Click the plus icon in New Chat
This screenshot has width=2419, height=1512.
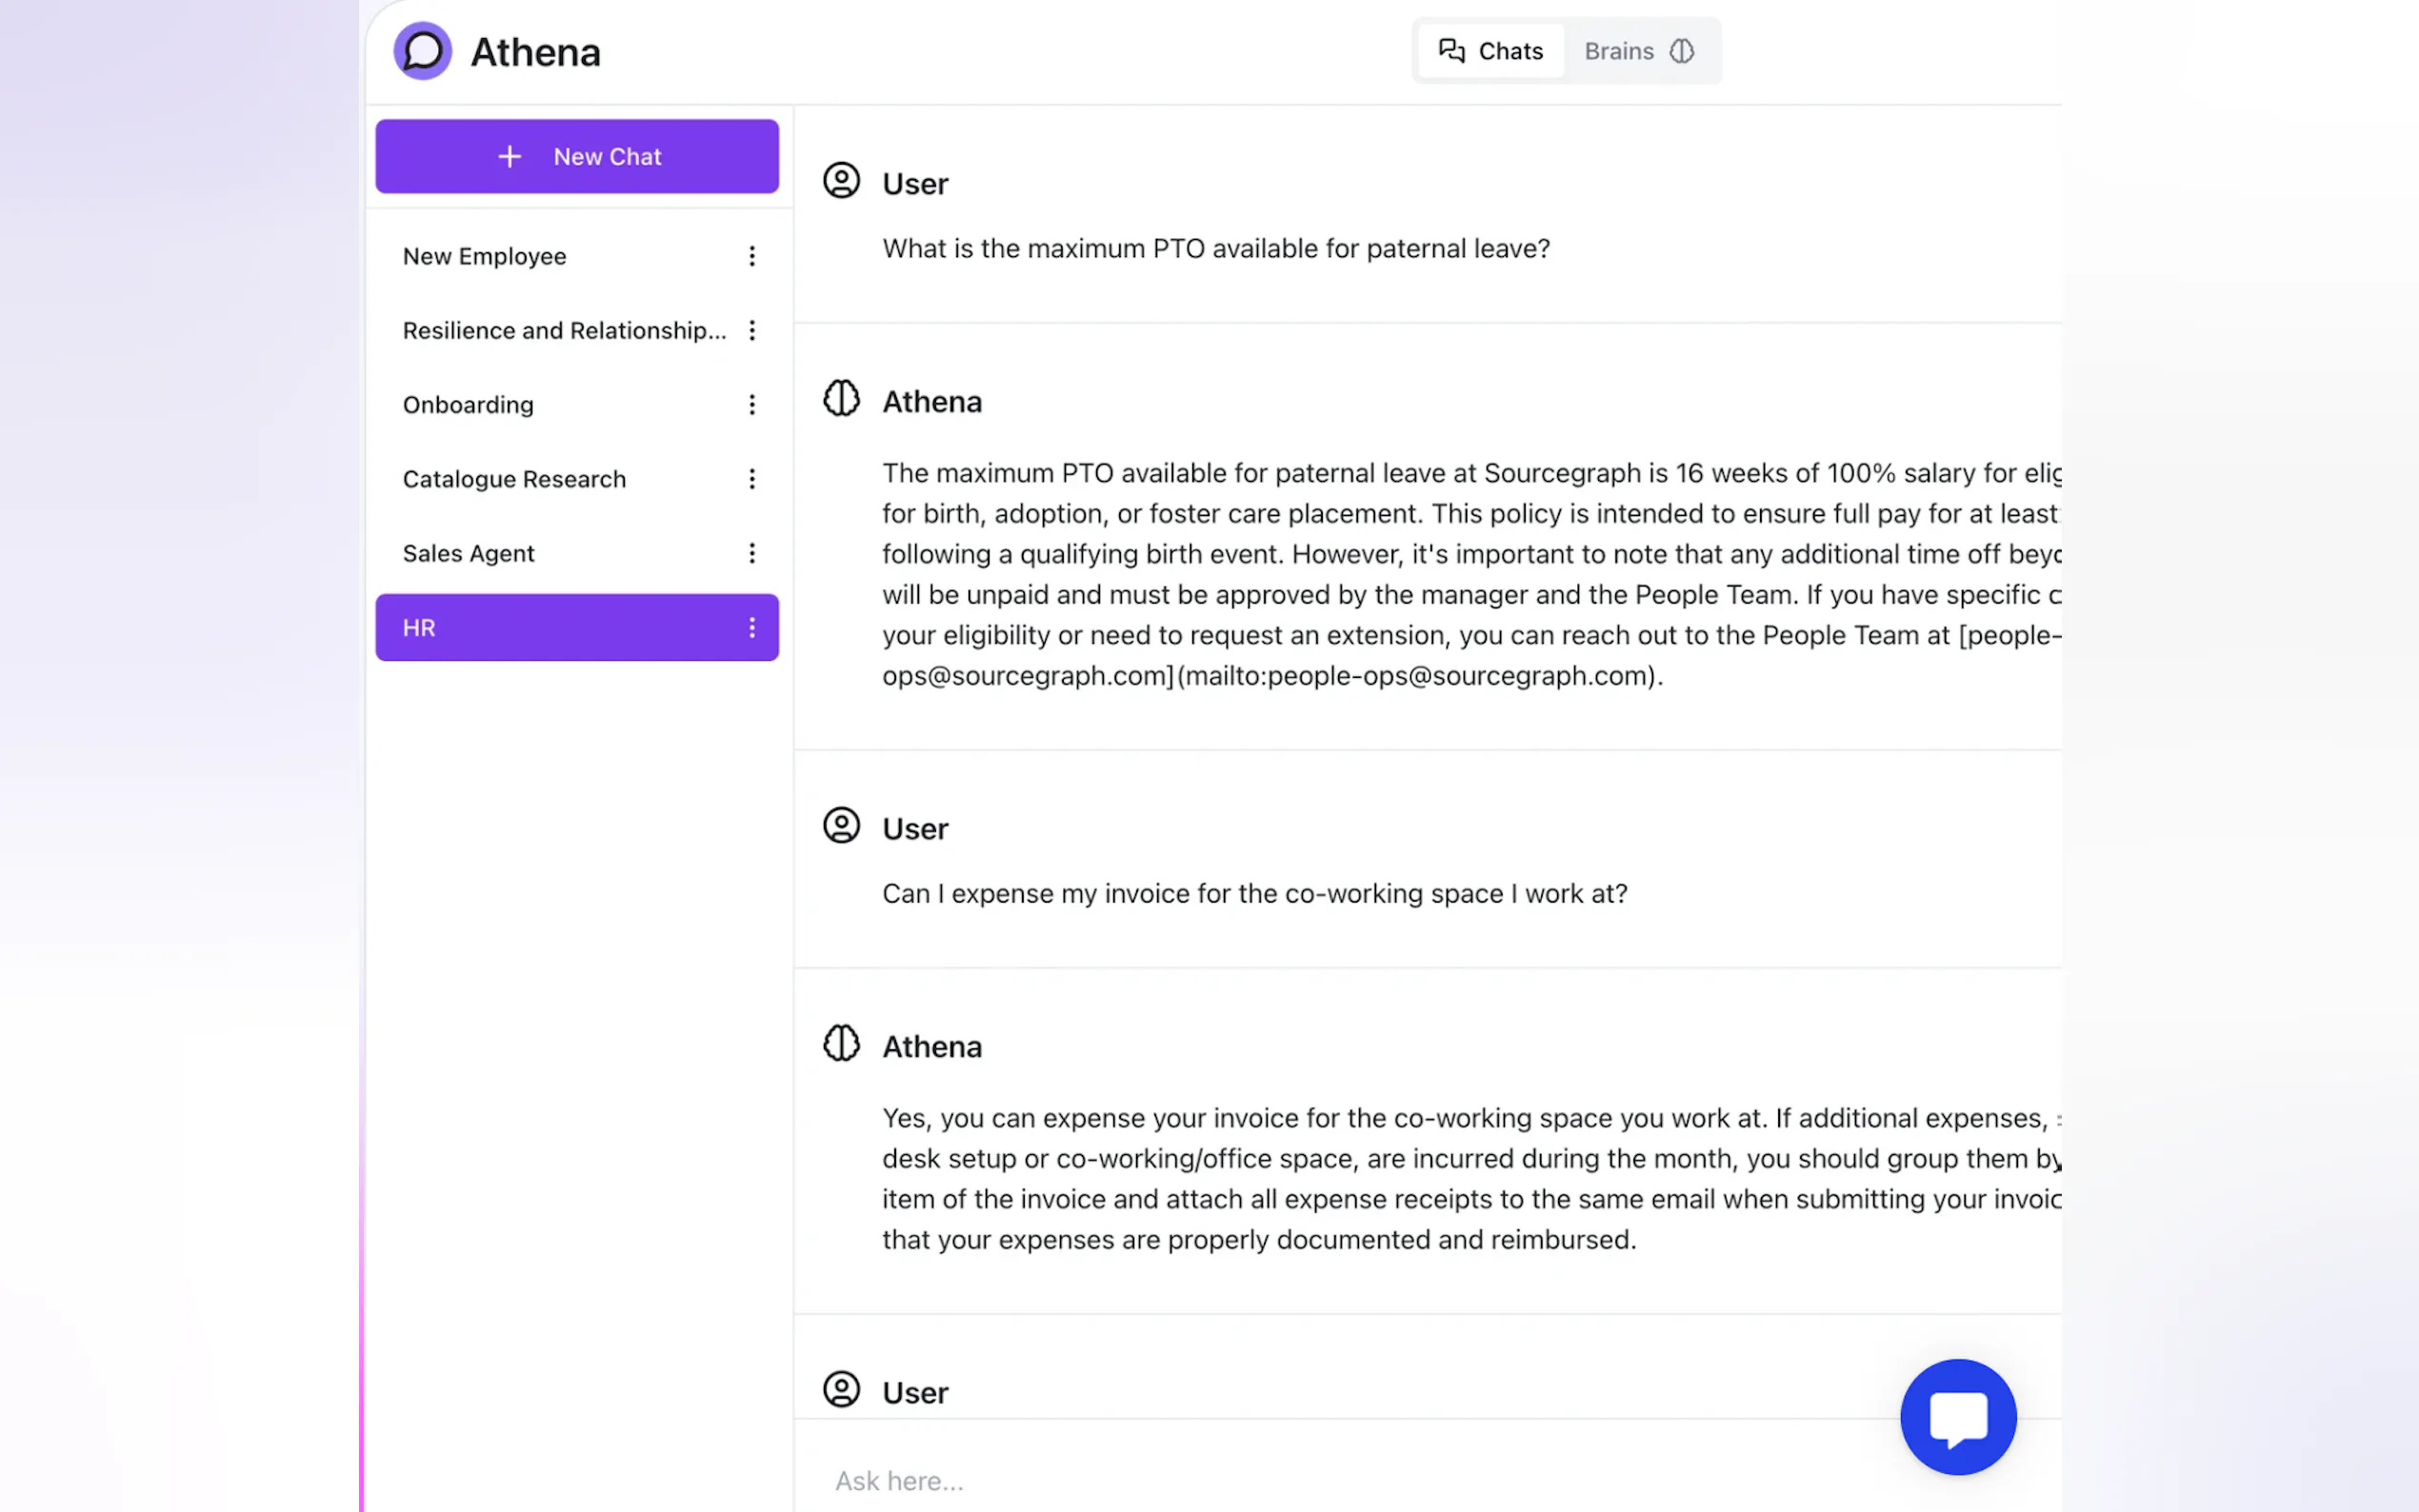[x=510, y=156]
